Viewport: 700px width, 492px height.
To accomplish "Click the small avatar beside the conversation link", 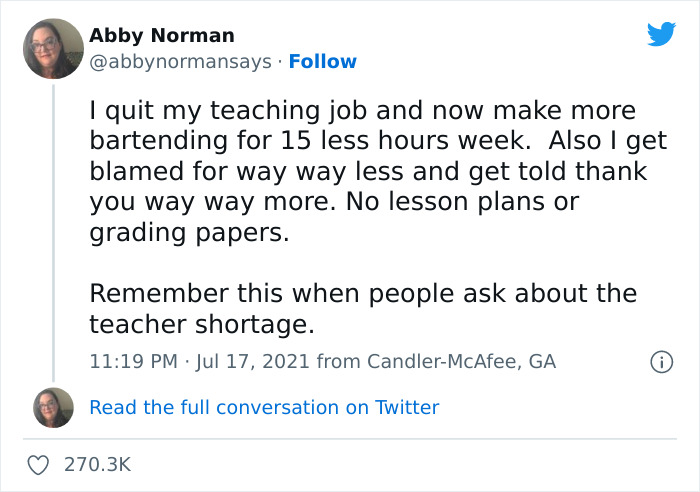I will (x=53, y=407).
